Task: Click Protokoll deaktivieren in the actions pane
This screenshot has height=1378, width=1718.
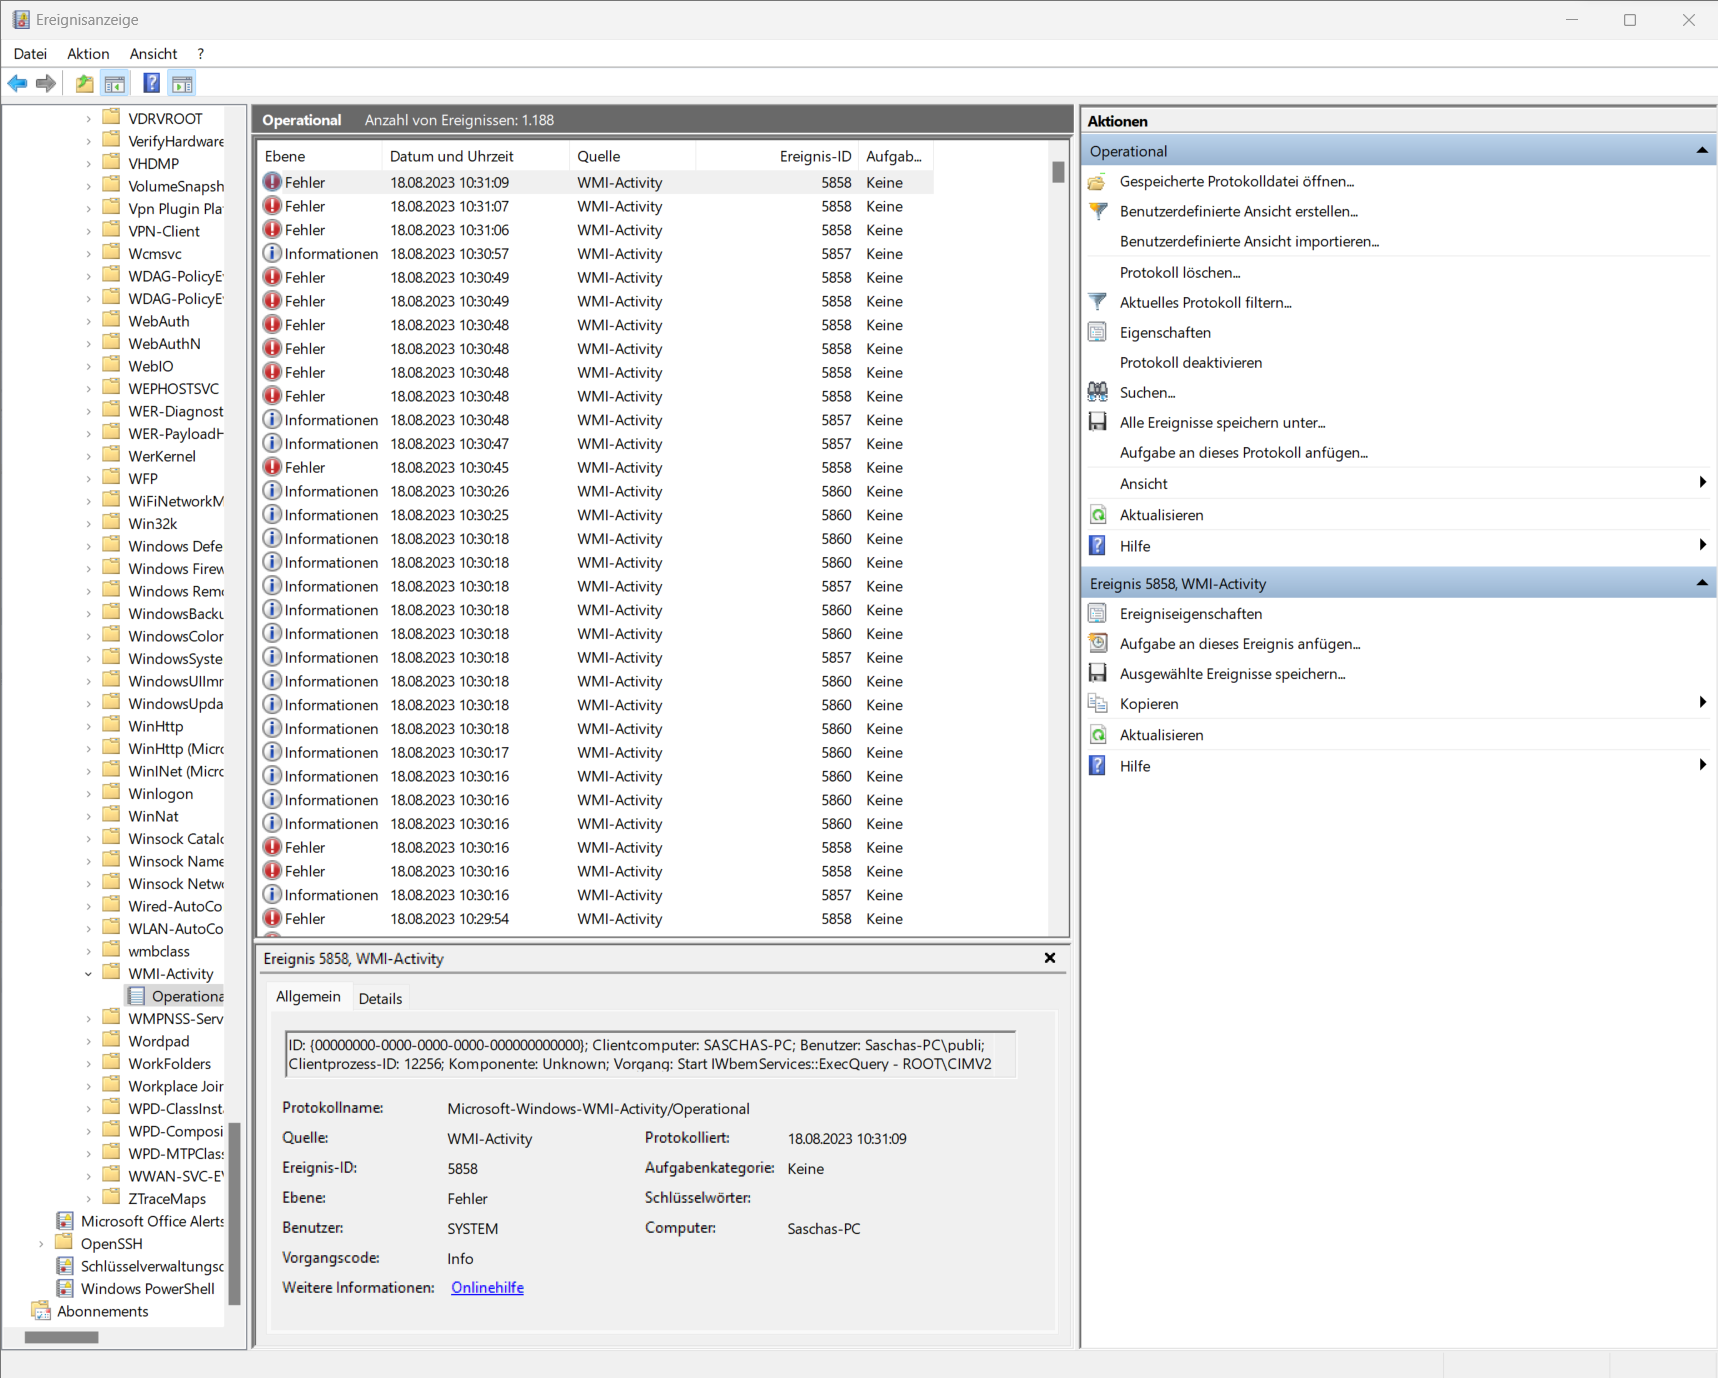Action: pos(1191,363)
